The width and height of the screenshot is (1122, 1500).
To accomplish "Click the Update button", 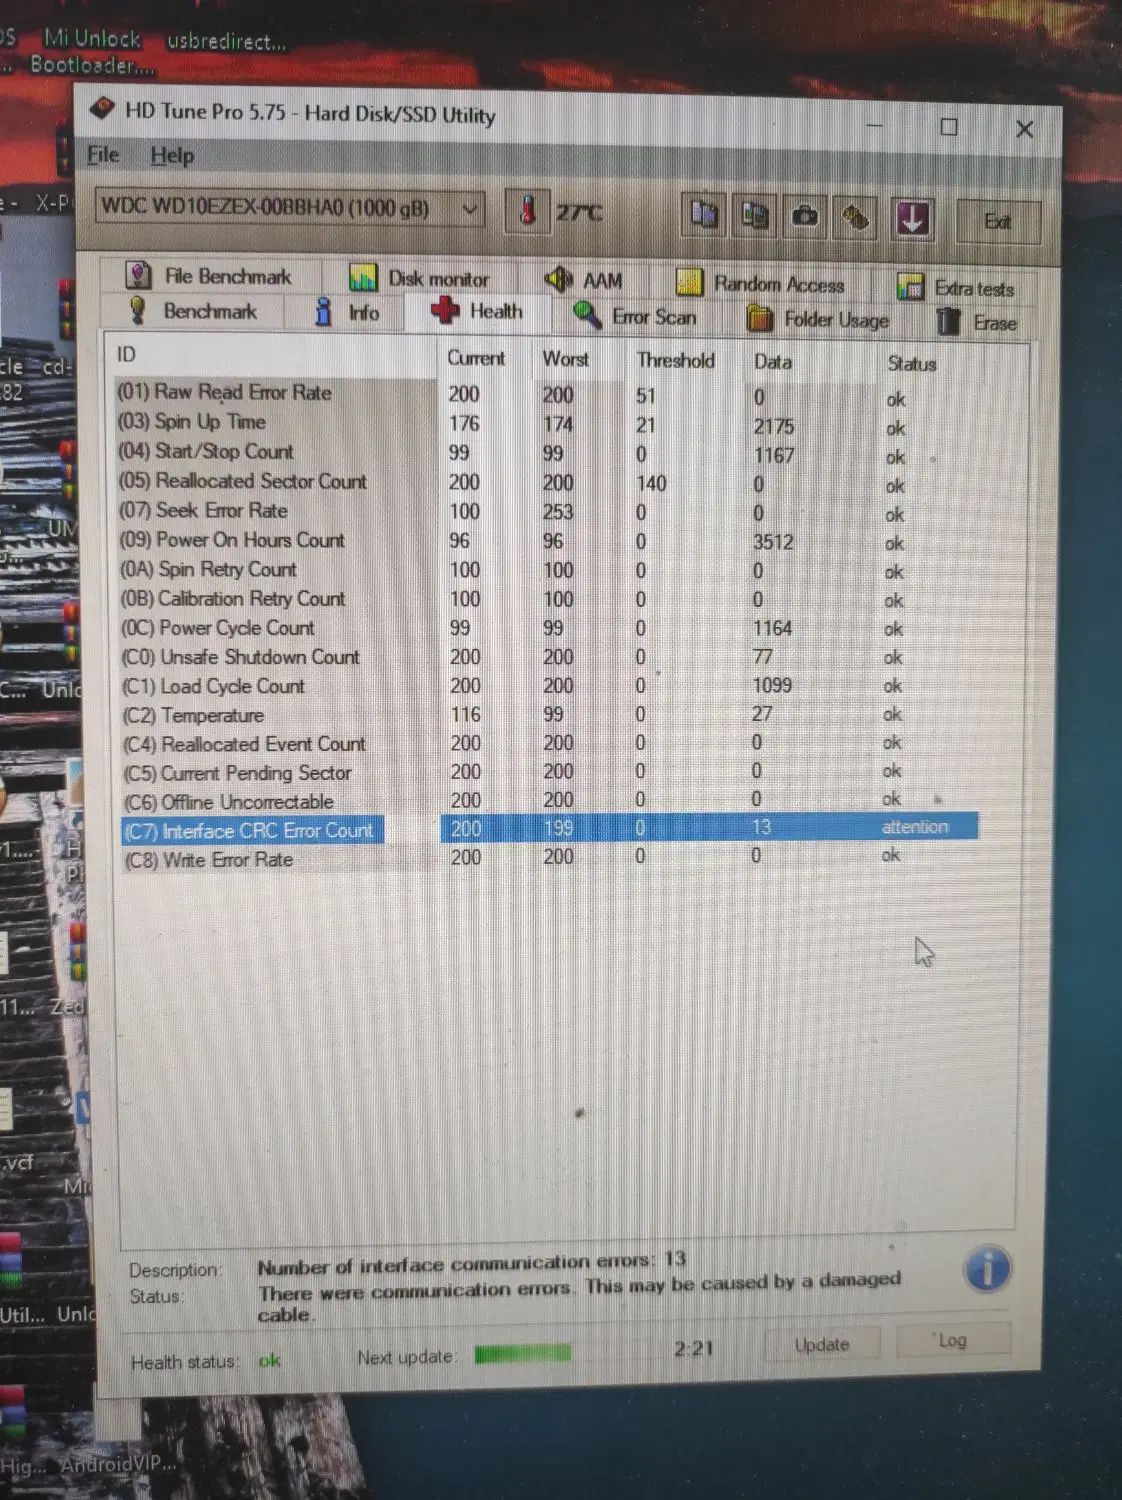I will click(822, 1345).
